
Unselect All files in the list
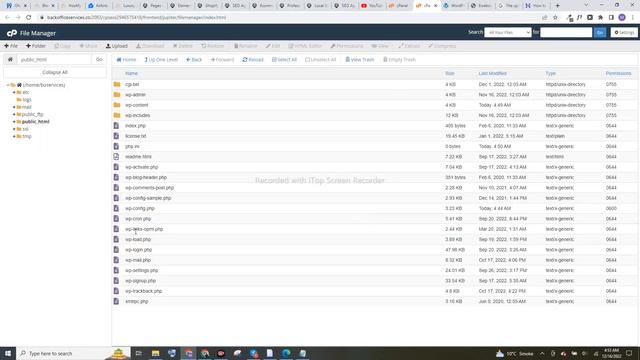(x=321, y=60)
